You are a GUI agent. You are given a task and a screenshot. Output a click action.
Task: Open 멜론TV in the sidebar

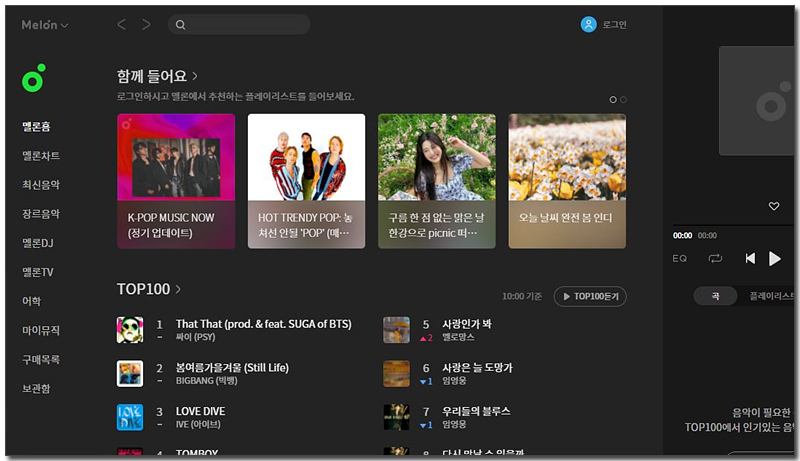(38, 272)
